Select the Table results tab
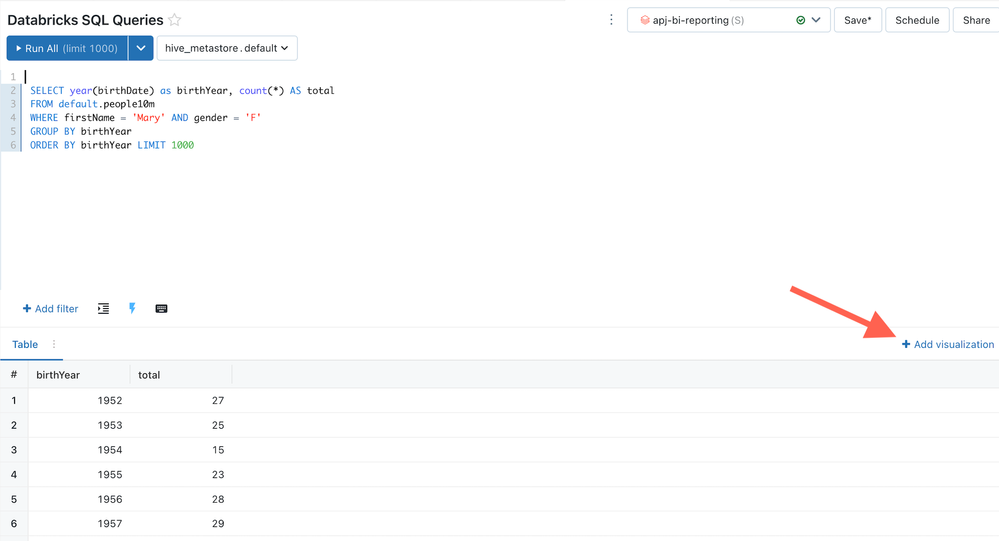 pos(25,344)
